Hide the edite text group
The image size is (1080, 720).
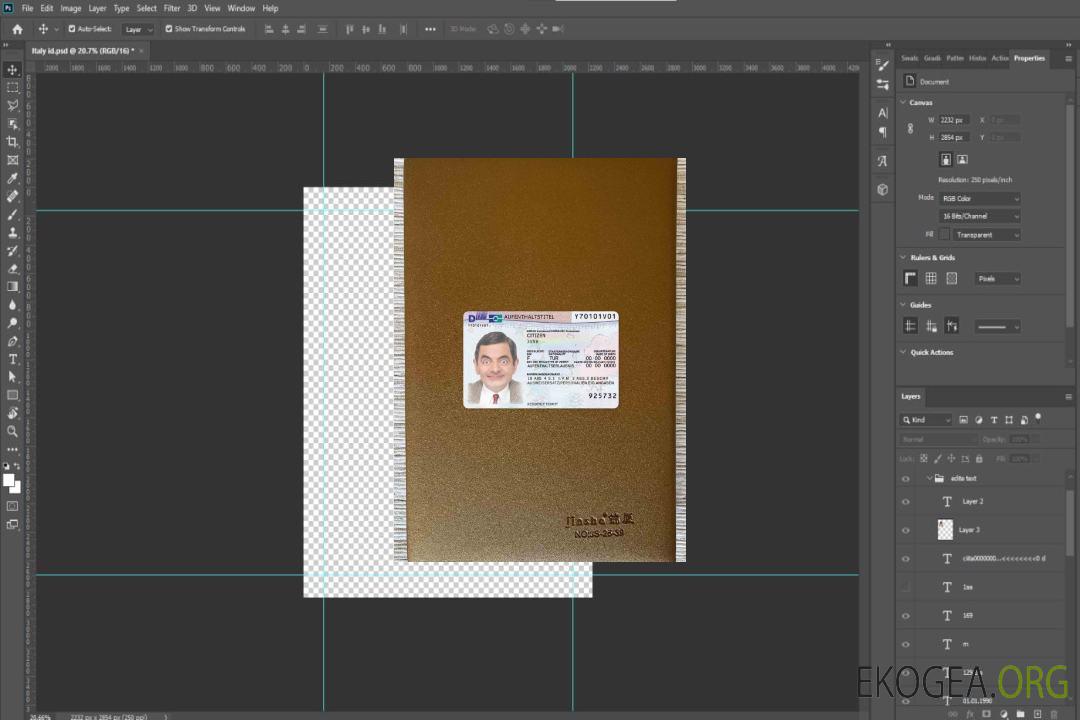click(906, 479)
